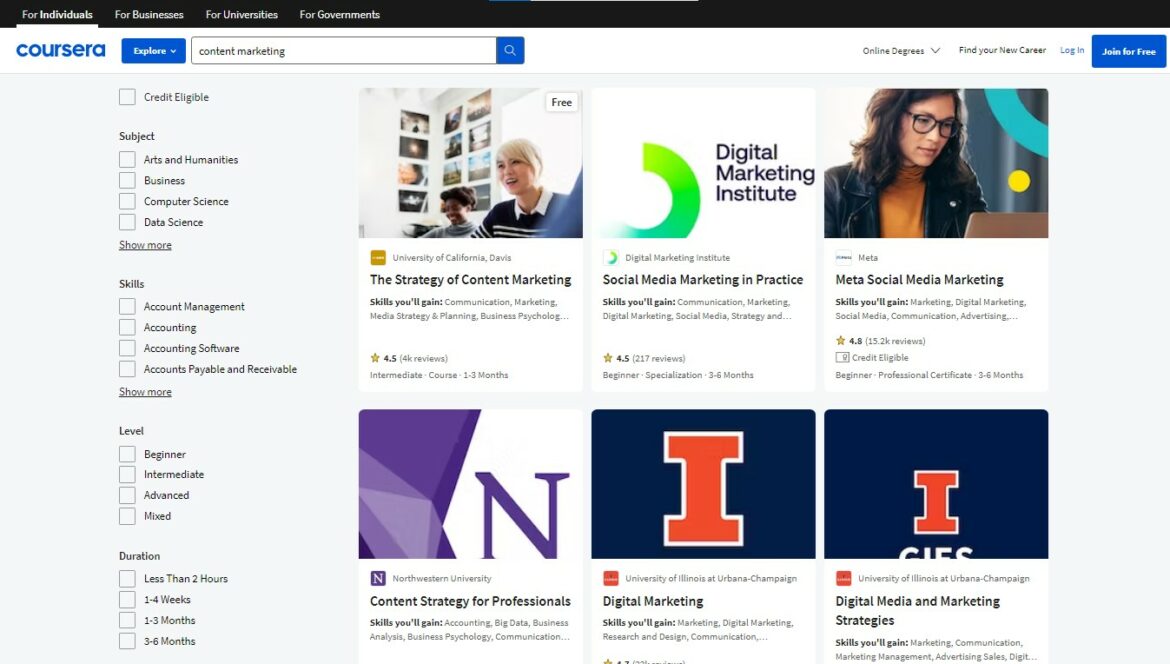
Task: Check the Accounting skill filter
Action: (128, 328)
